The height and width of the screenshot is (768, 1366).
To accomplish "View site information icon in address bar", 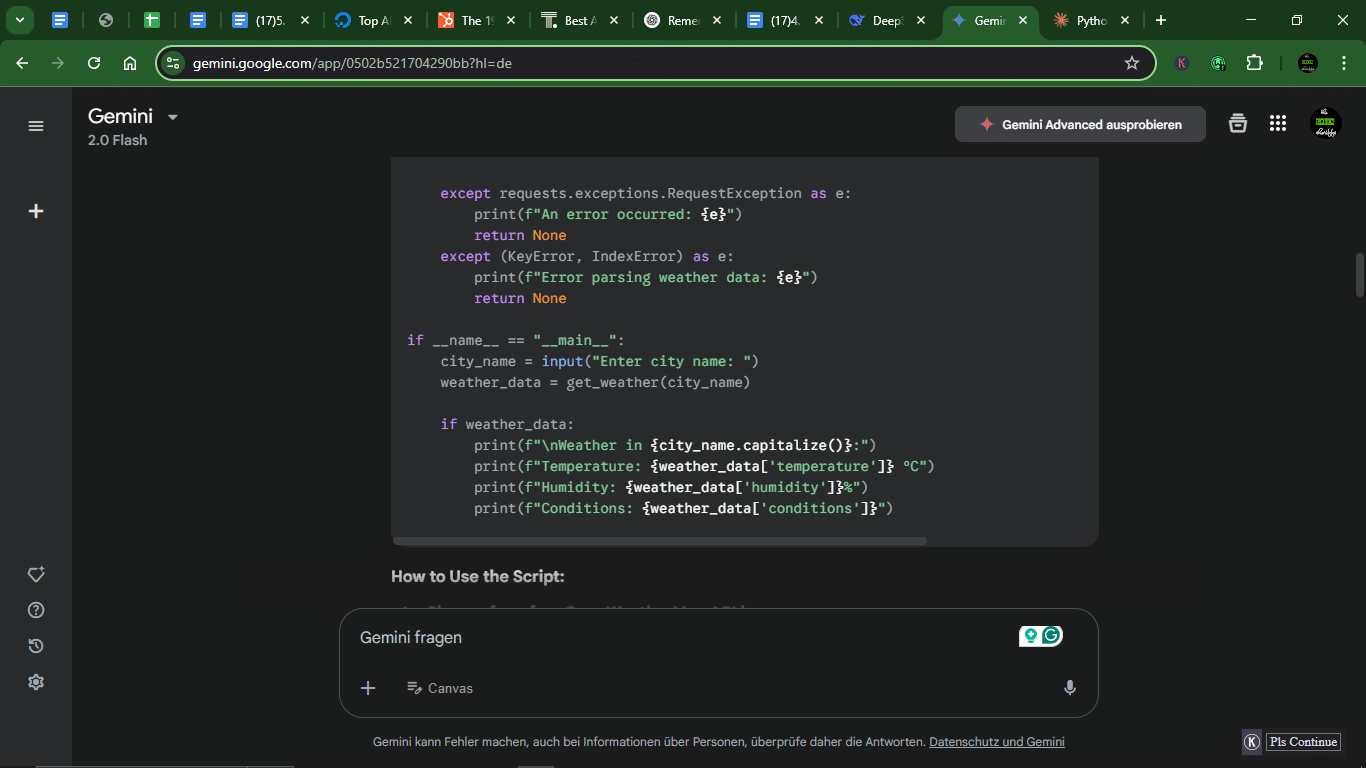I will click(x=173, y=63).
